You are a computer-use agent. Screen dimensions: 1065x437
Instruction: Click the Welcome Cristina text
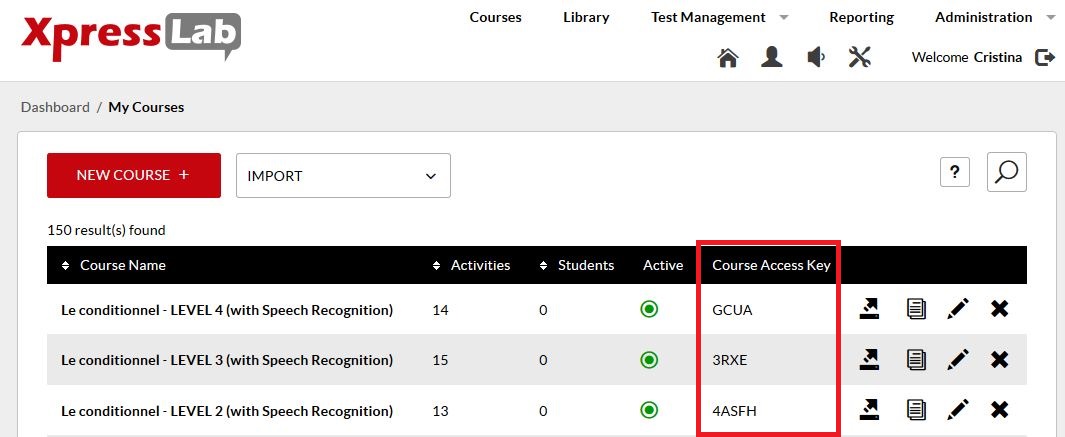pos(967,58)
